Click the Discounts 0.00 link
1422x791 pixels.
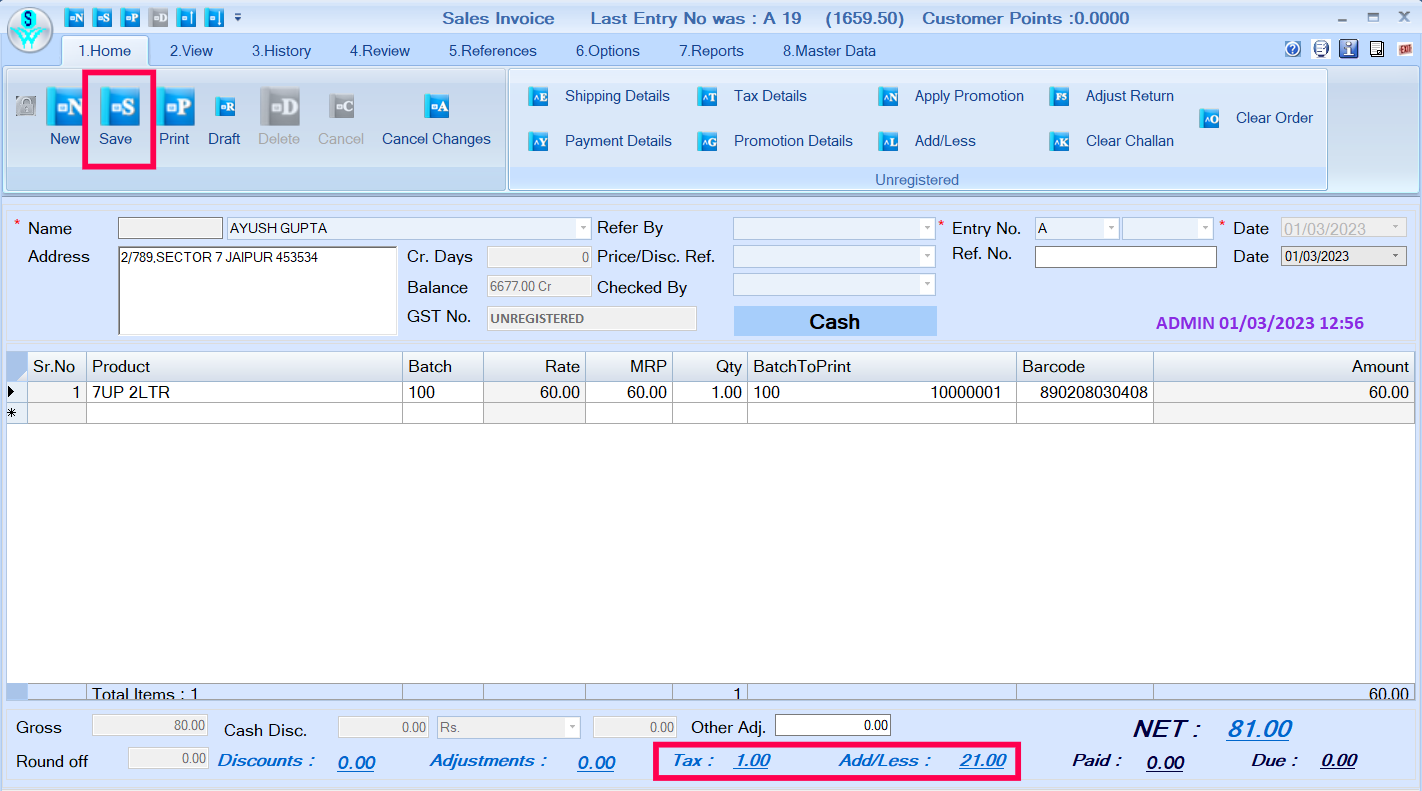click(x=356, y=762)
